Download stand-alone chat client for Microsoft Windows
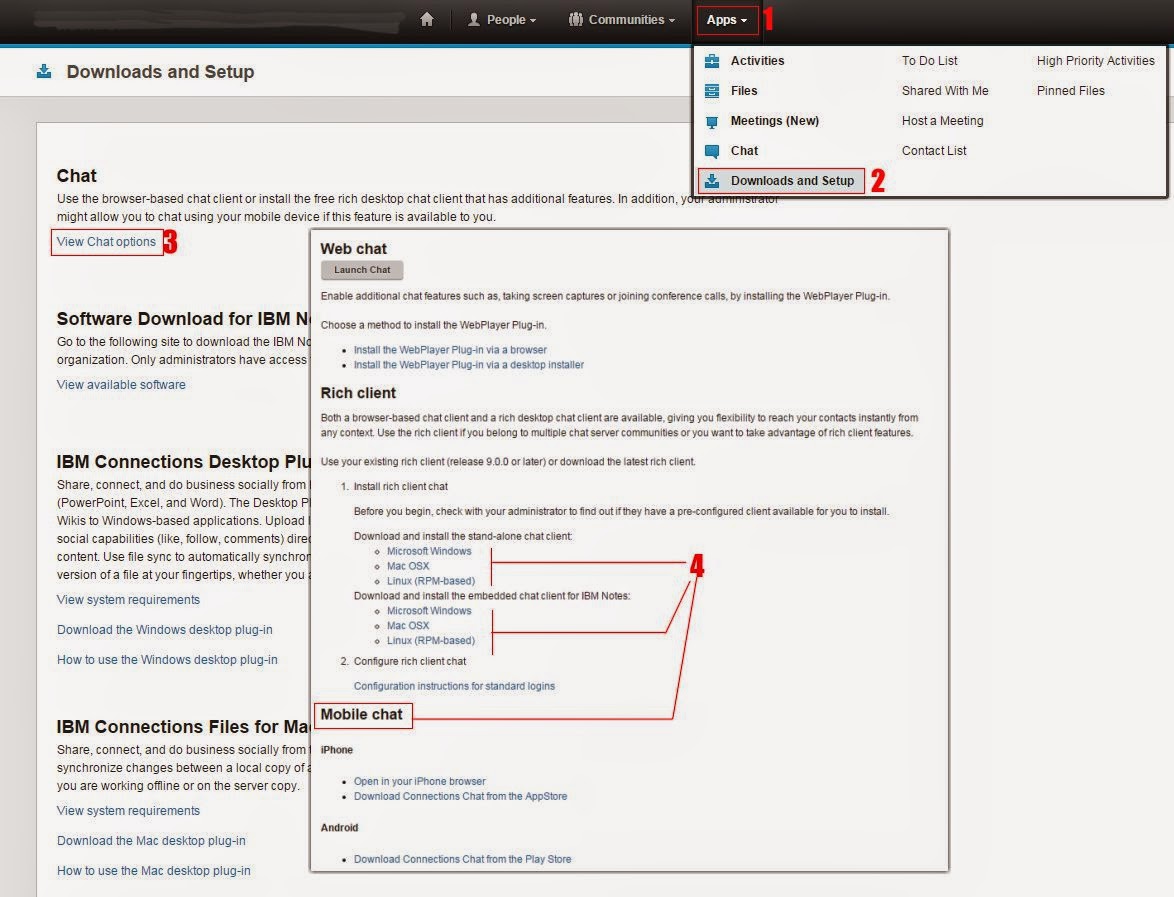This screenshot has height=897, width=1174. pyautogui.click(x=429, y=551)
